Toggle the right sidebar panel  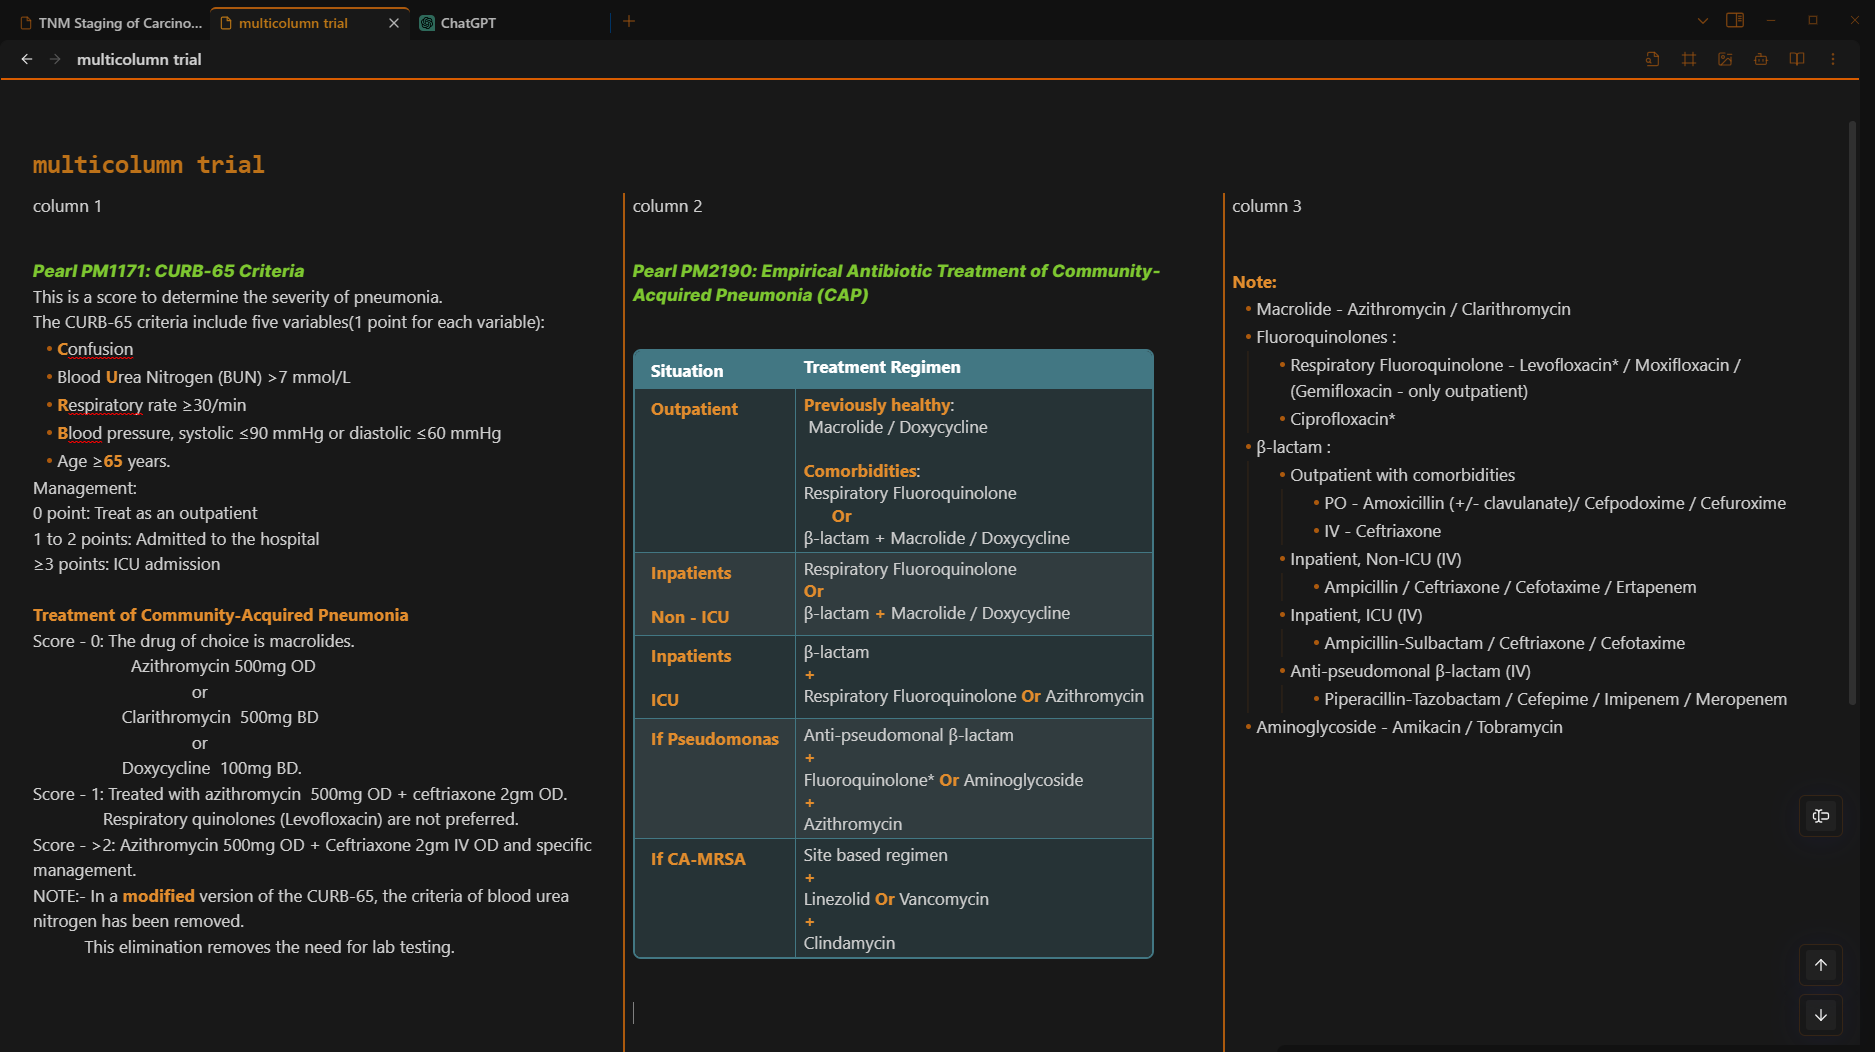[1735, 20]
